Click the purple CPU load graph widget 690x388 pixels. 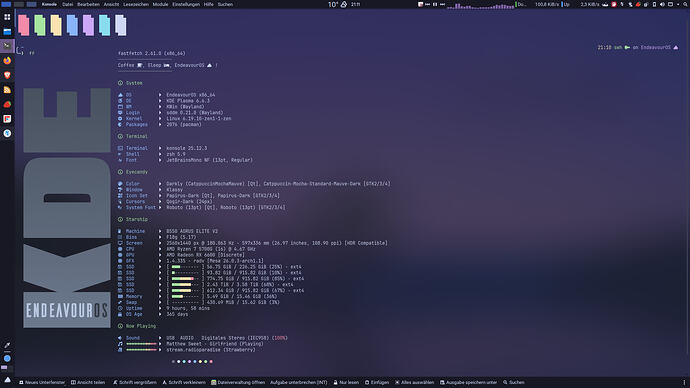click(480, 5)
